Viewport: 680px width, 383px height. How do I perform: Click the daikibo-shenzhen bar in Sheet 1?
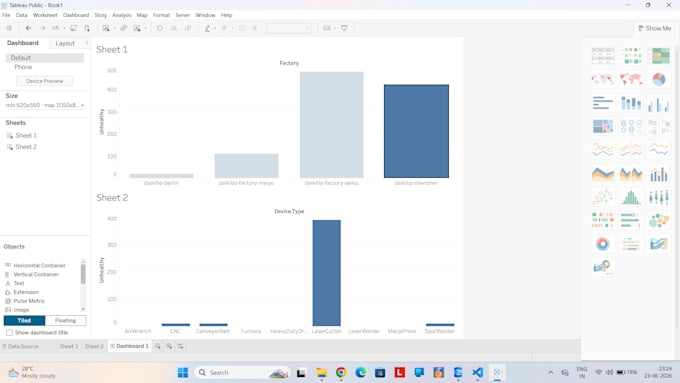tap(416, 131)
